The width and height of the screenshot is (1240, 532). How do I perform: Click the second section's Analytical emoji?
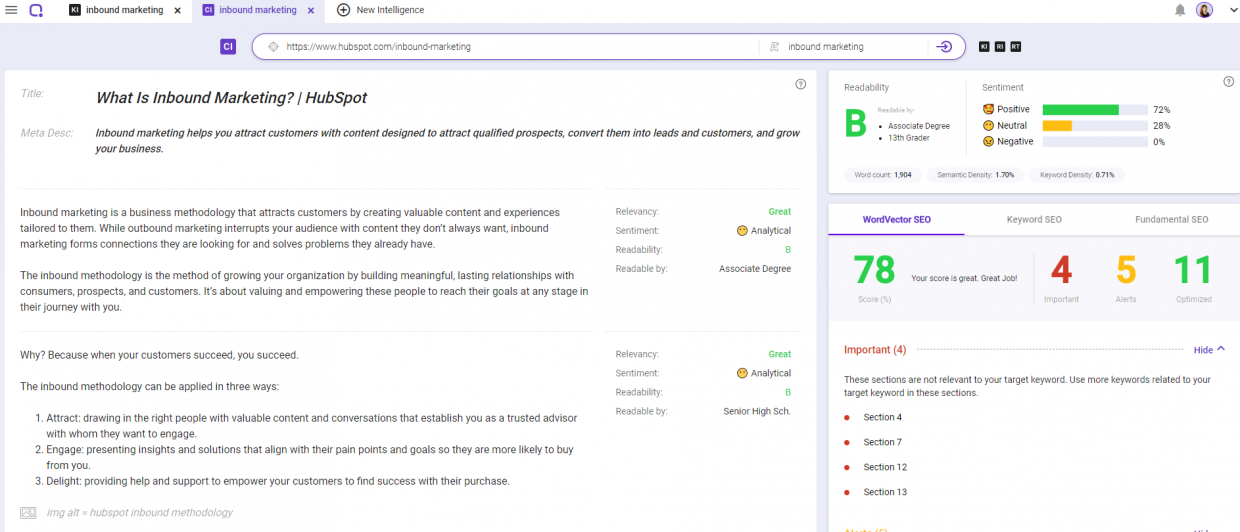742,373
